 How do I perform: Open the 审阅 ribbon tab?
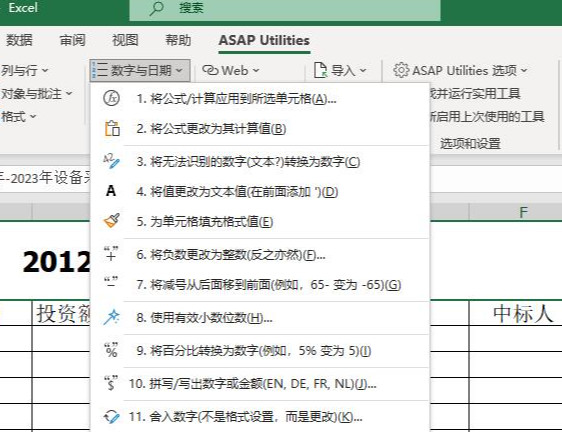click(x=72, y=40)
